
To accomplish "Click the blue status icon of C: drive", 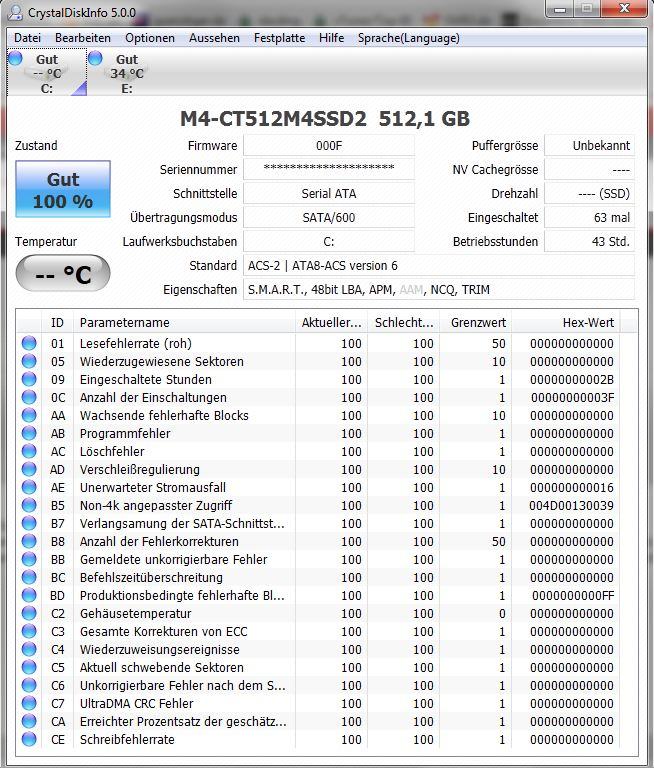I will pos(16,58).
